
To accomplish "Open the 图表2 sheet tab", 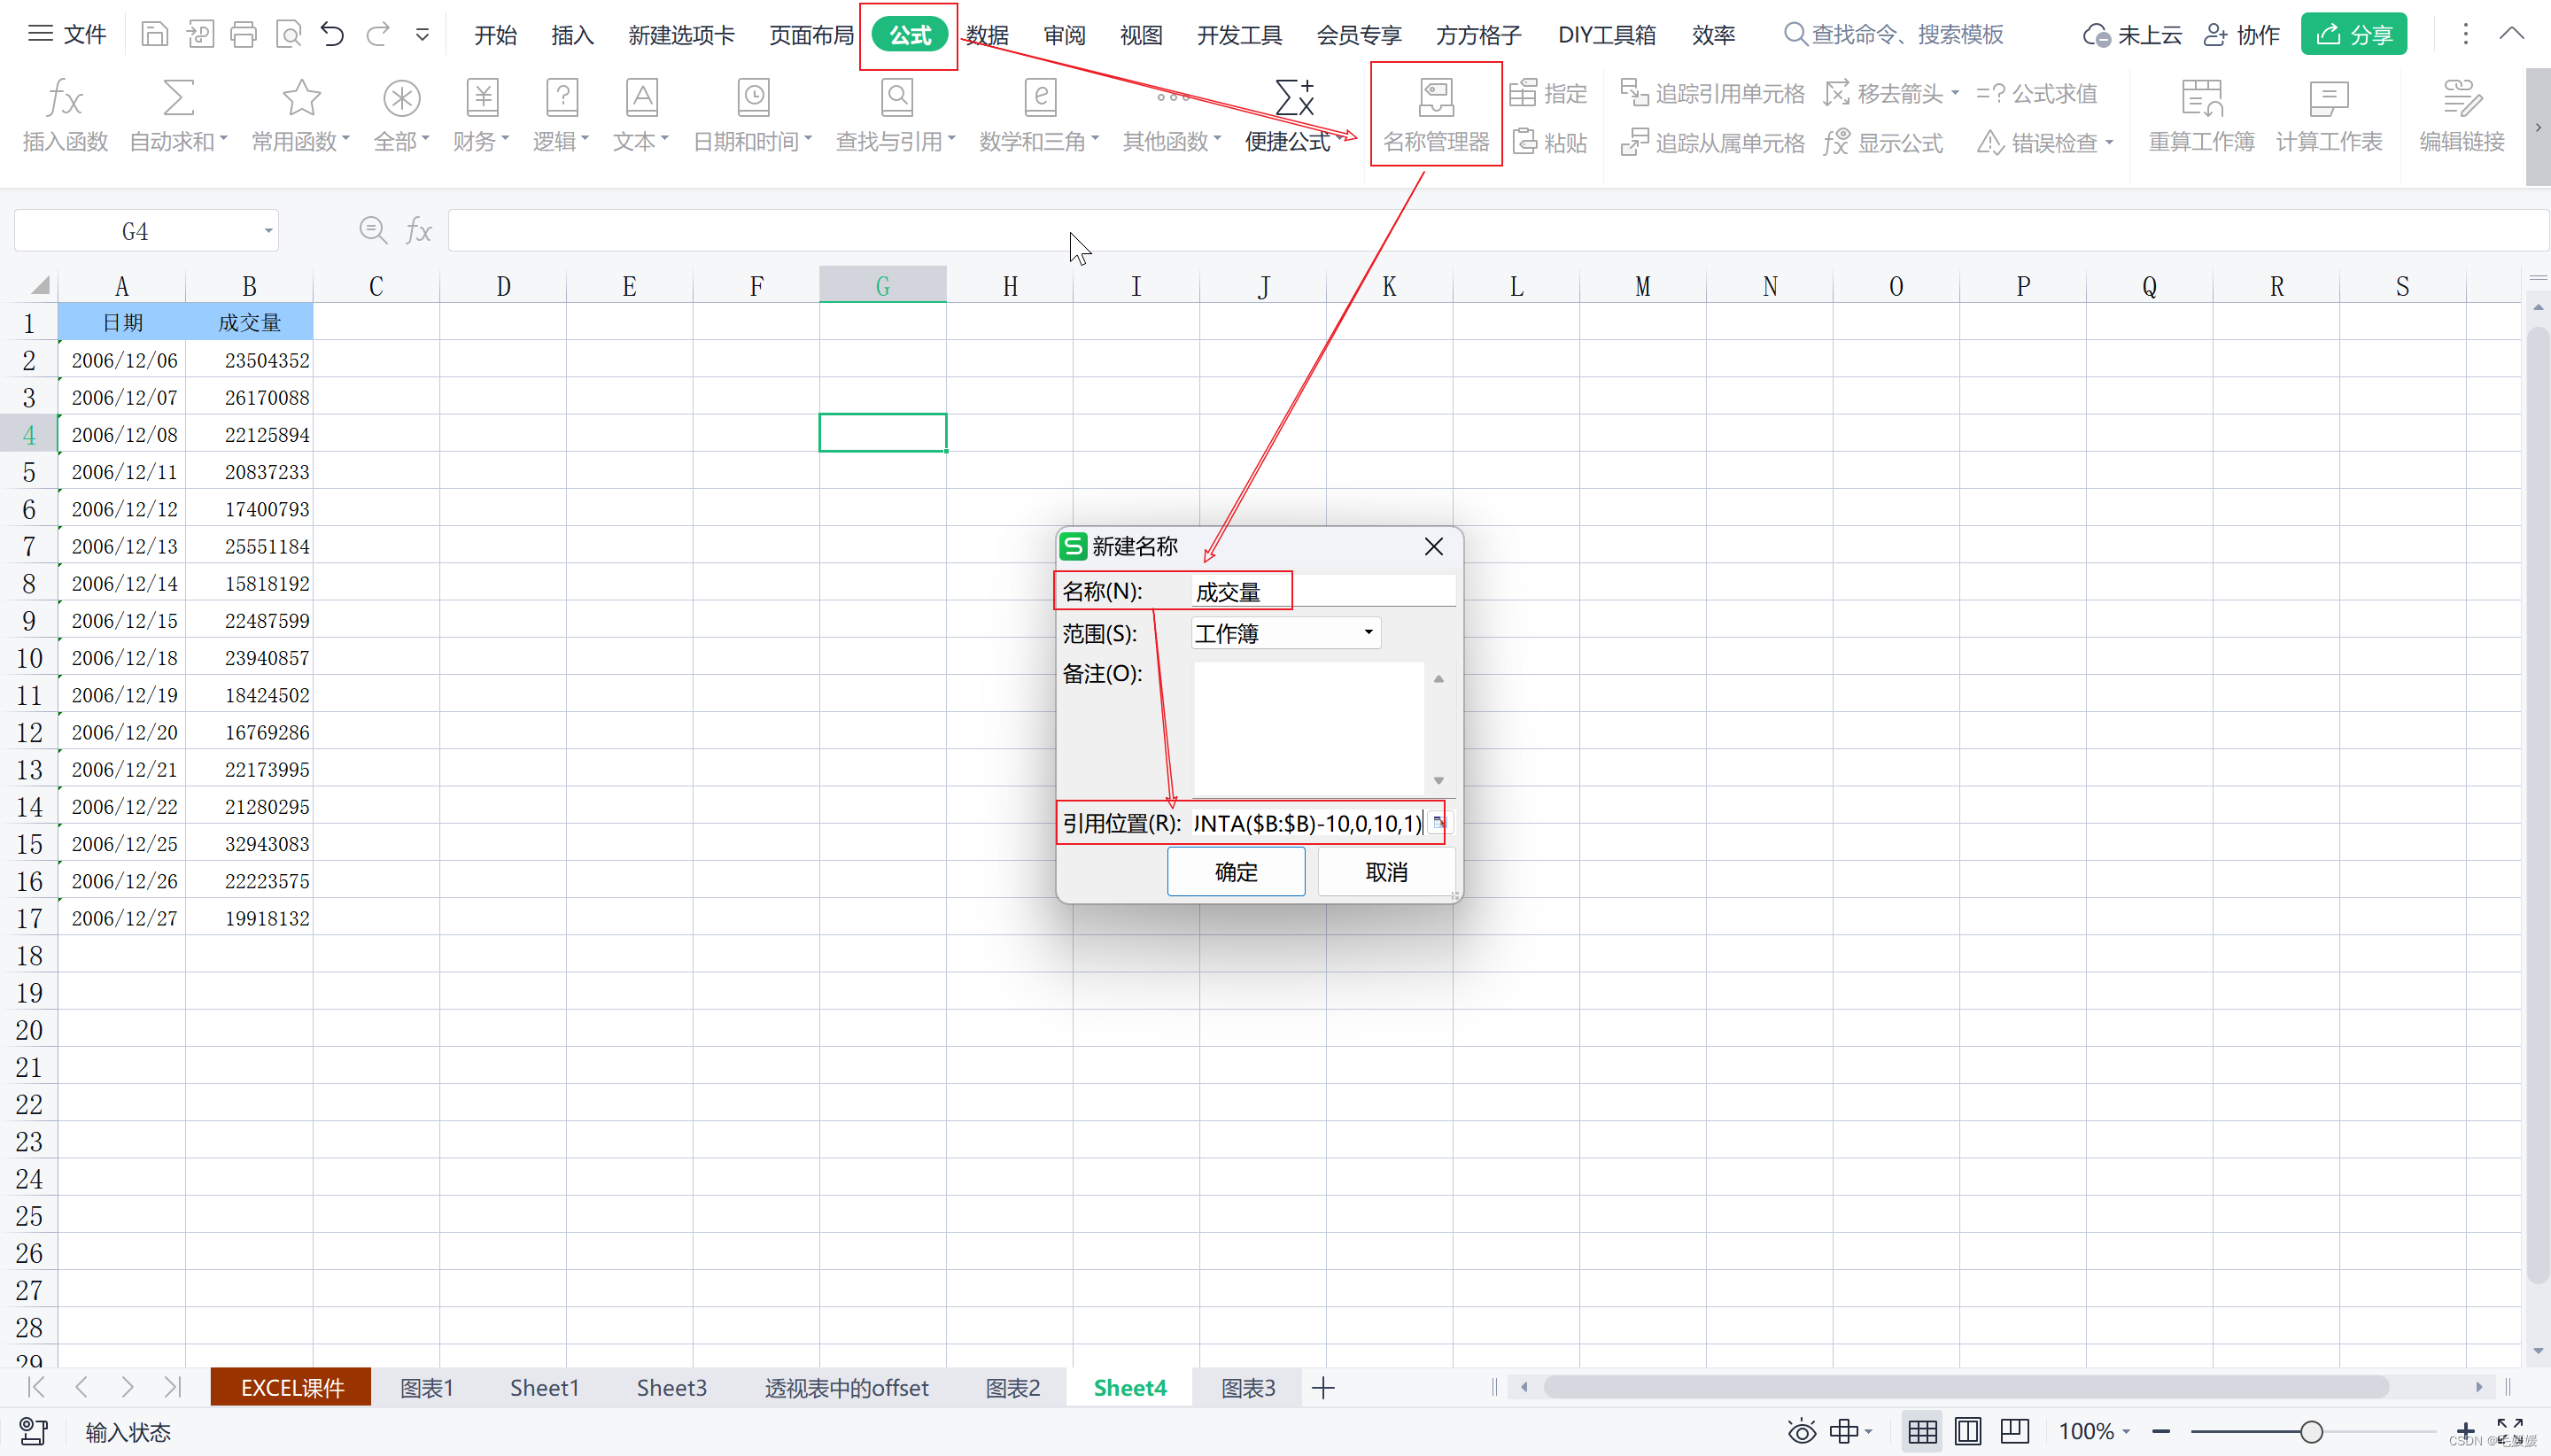I will click(x=1012, y=1388).
